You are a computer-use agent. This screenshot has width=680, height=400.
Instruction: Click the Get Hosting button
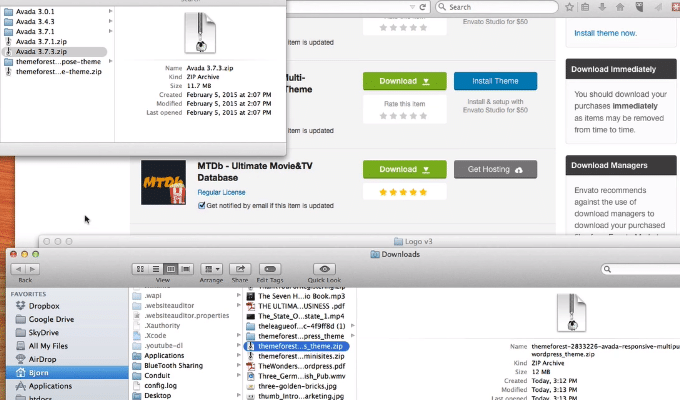coord(495,170)
